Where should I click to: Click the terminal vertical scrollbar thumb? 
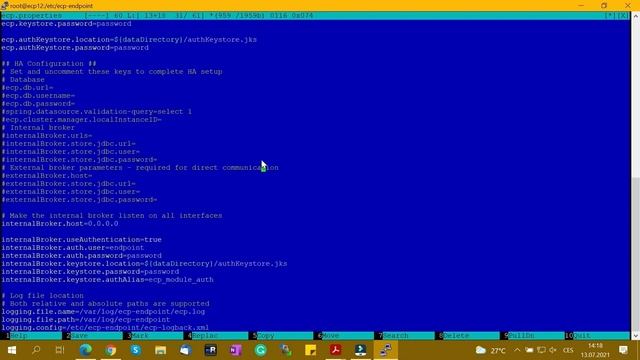tap(635, 253)
